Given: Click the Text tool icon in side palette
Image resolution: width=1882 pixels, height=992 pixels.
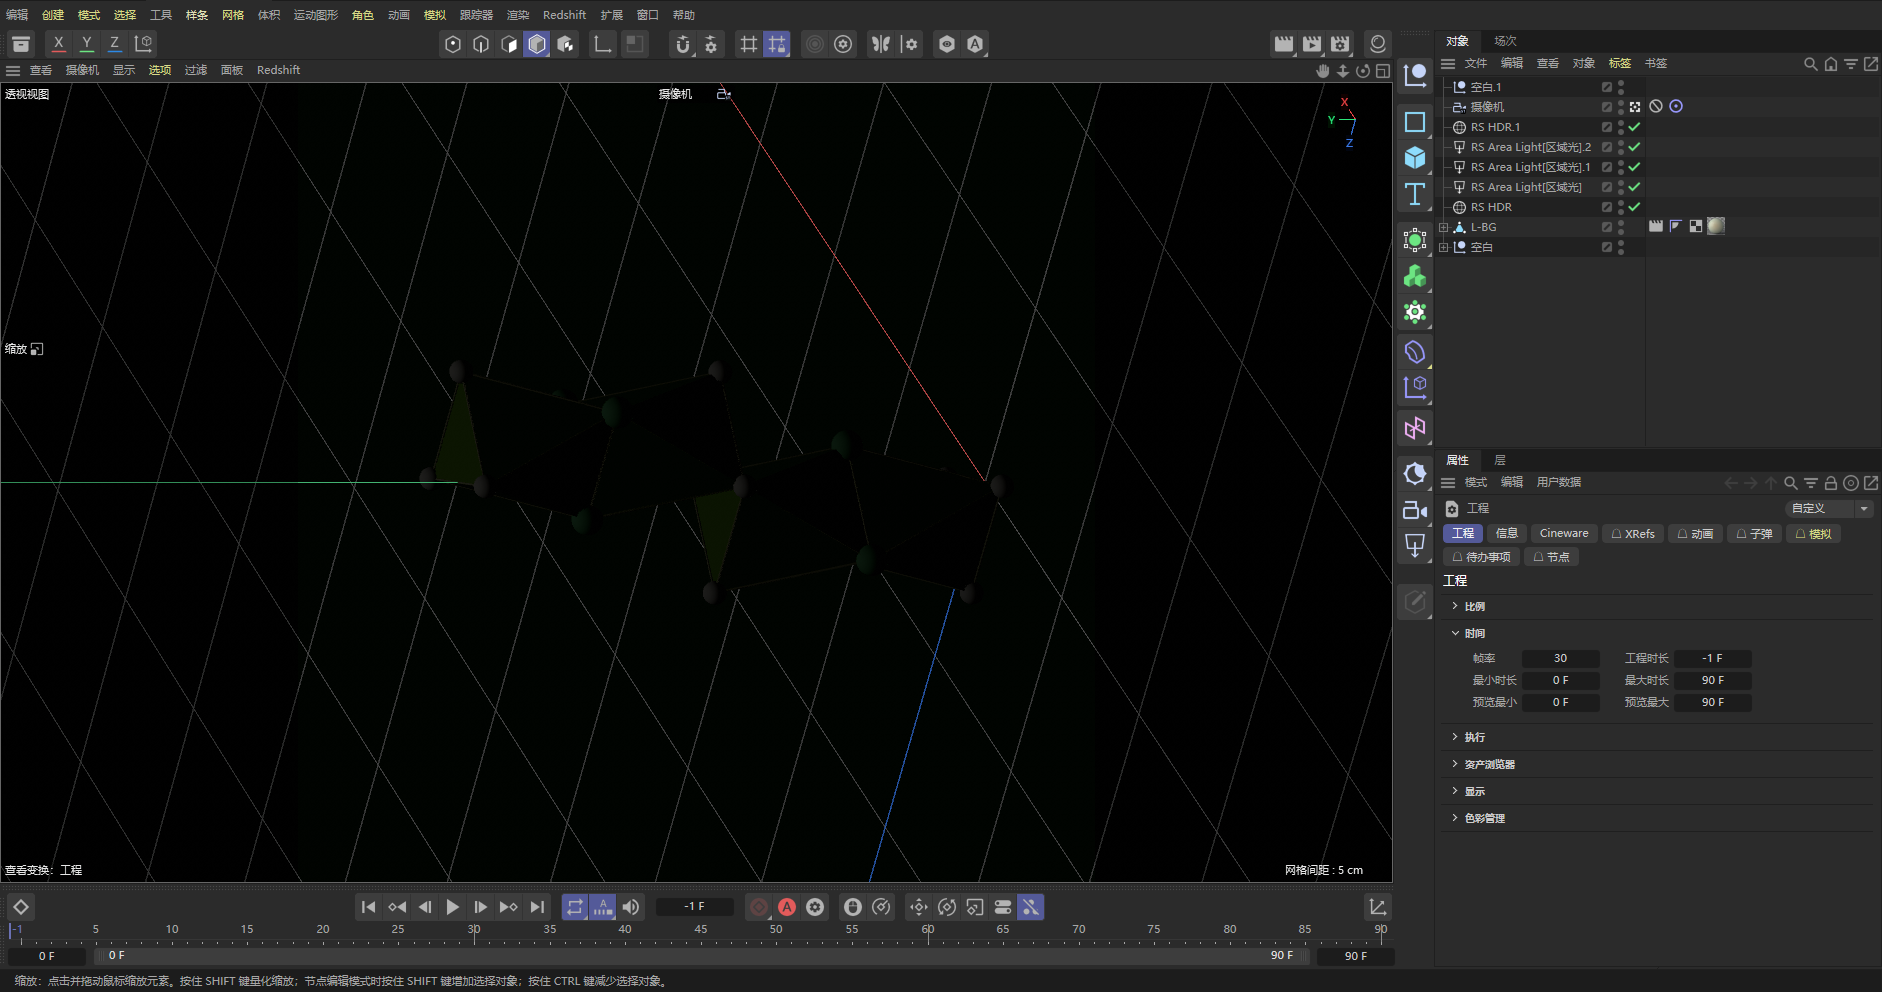Looking at the screenshot, I should coord(1414,194).
